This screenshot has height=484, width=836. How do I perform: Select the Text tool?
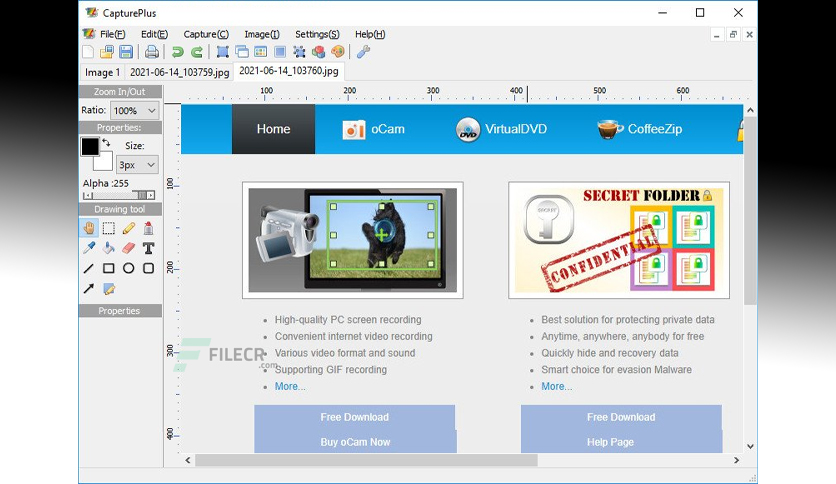tap(148, 248)
